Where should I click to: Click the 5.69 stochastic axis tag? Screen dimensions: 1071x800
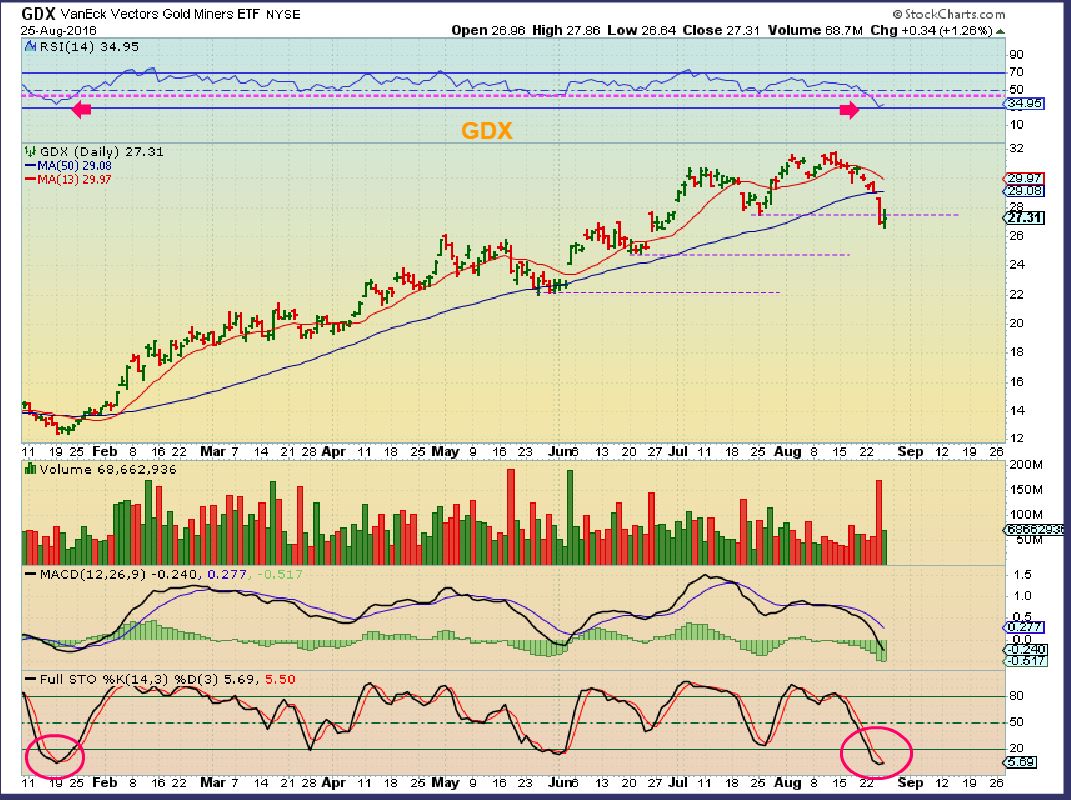click(1022, 762)
